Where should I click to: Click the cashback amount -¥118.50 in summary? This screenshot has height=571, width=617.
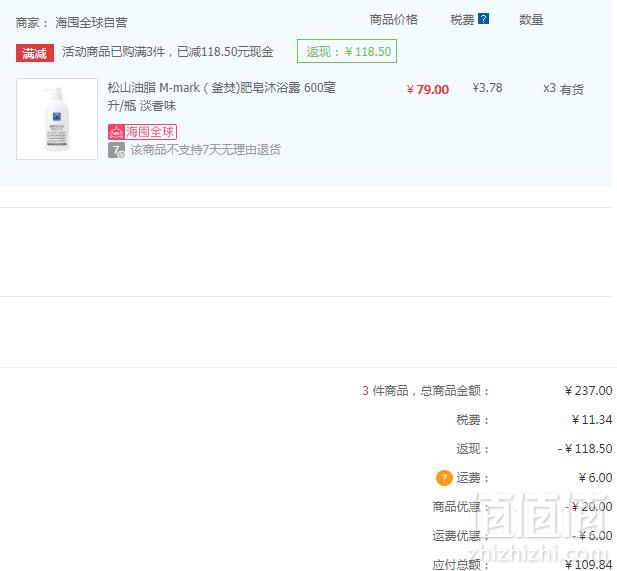tap(585, 448)
